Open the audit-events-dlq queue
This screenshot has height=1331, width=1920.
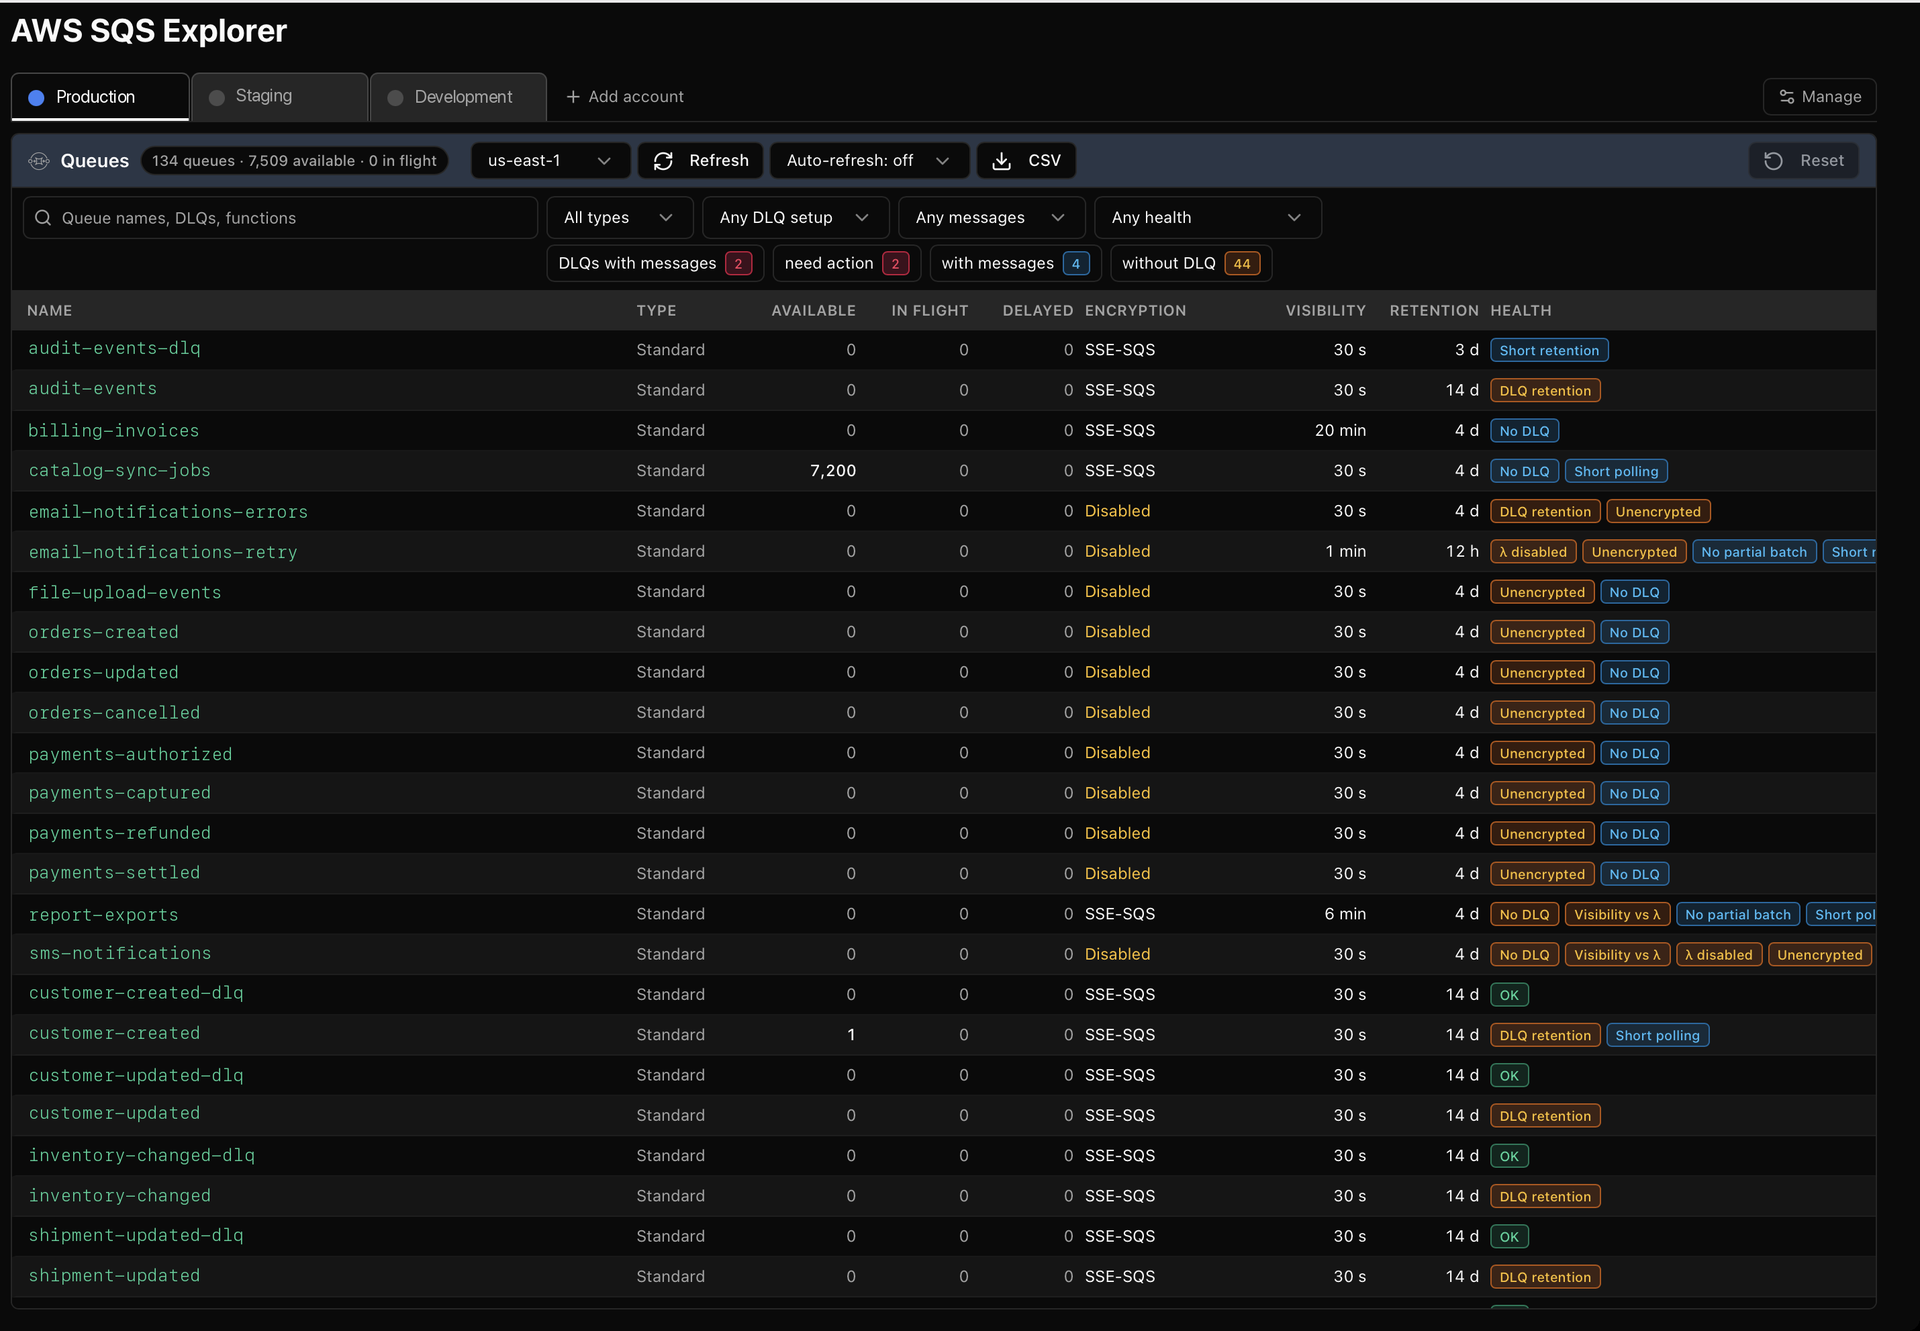click(114, 349)
